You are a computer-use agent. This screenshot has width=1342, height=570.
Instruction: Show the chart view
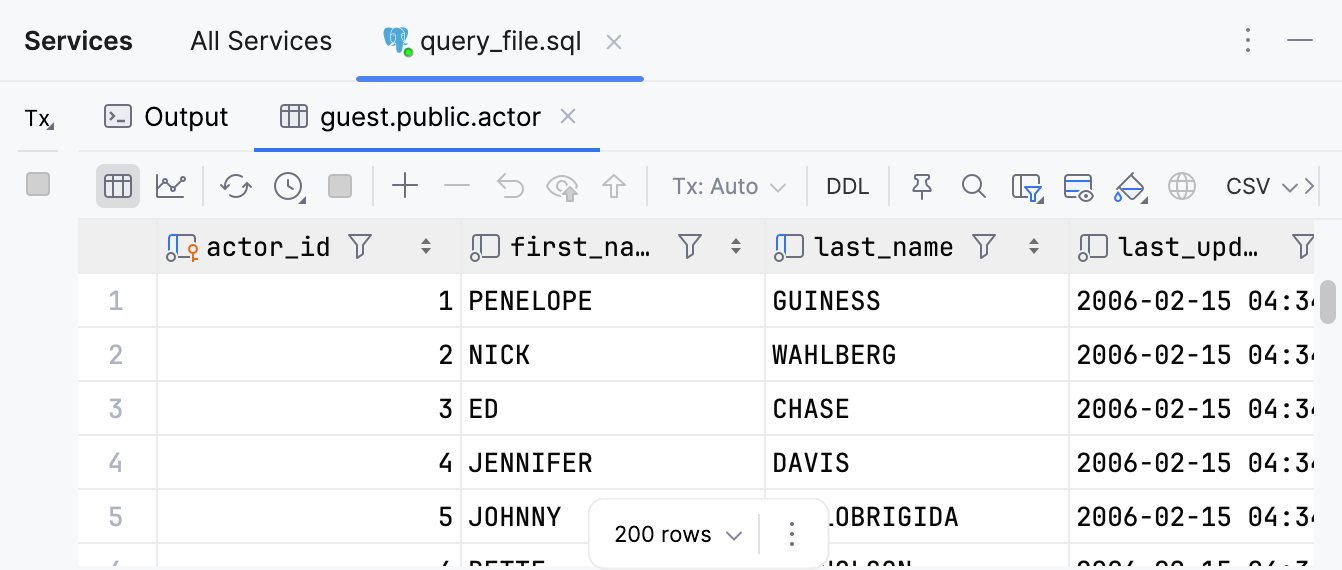click(171, 186)
